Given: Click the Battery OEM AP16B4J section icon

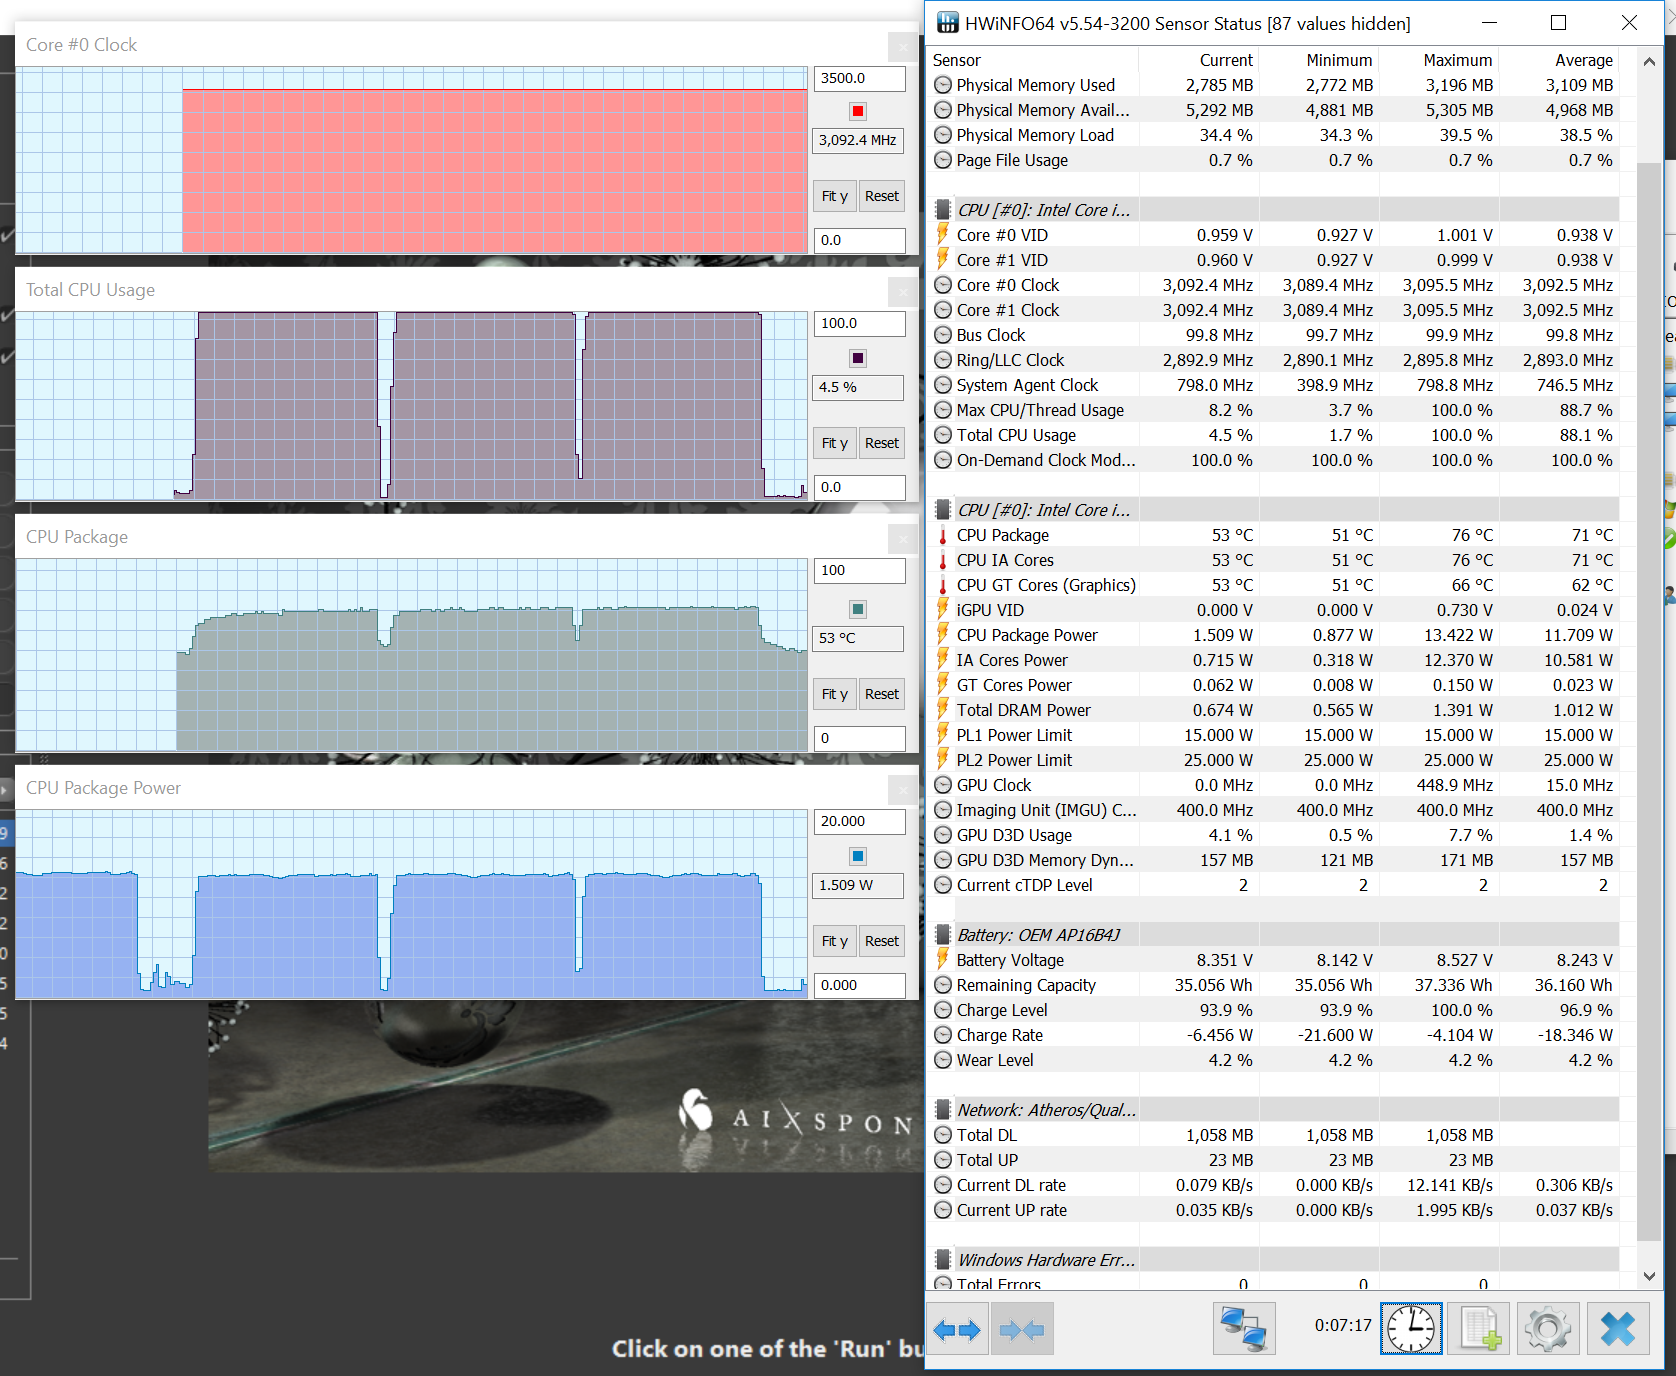Looking at the screenshot, I should (942, 935).
